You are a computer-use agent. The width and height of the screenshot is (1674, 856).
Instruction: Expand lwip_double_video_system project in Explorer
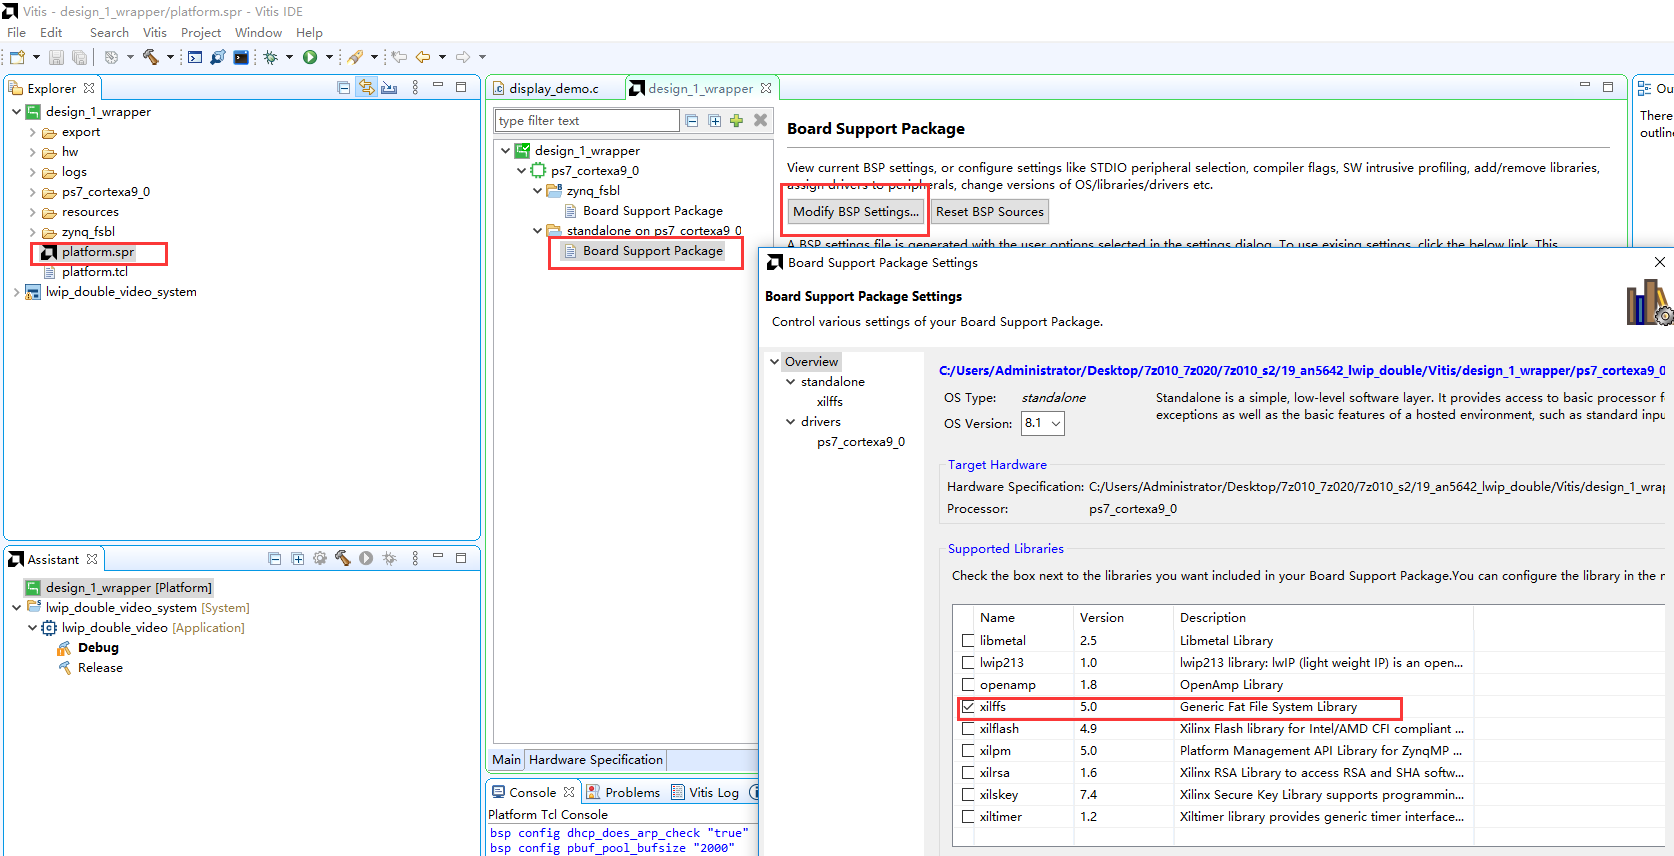(x=16, y=292)
